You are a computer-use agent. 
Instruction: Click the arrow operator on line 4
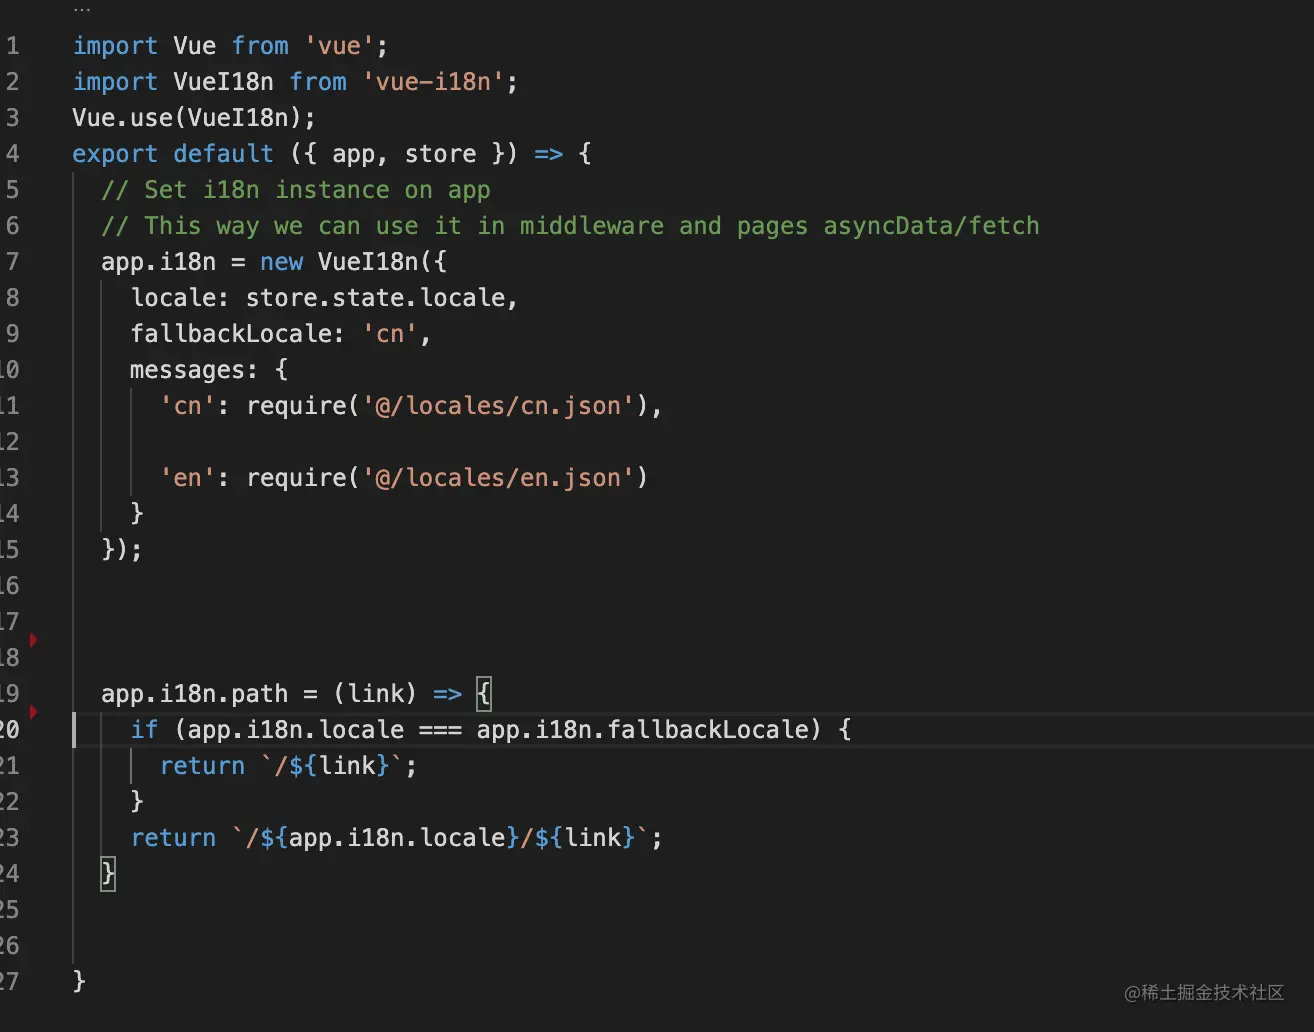point(548,154)
